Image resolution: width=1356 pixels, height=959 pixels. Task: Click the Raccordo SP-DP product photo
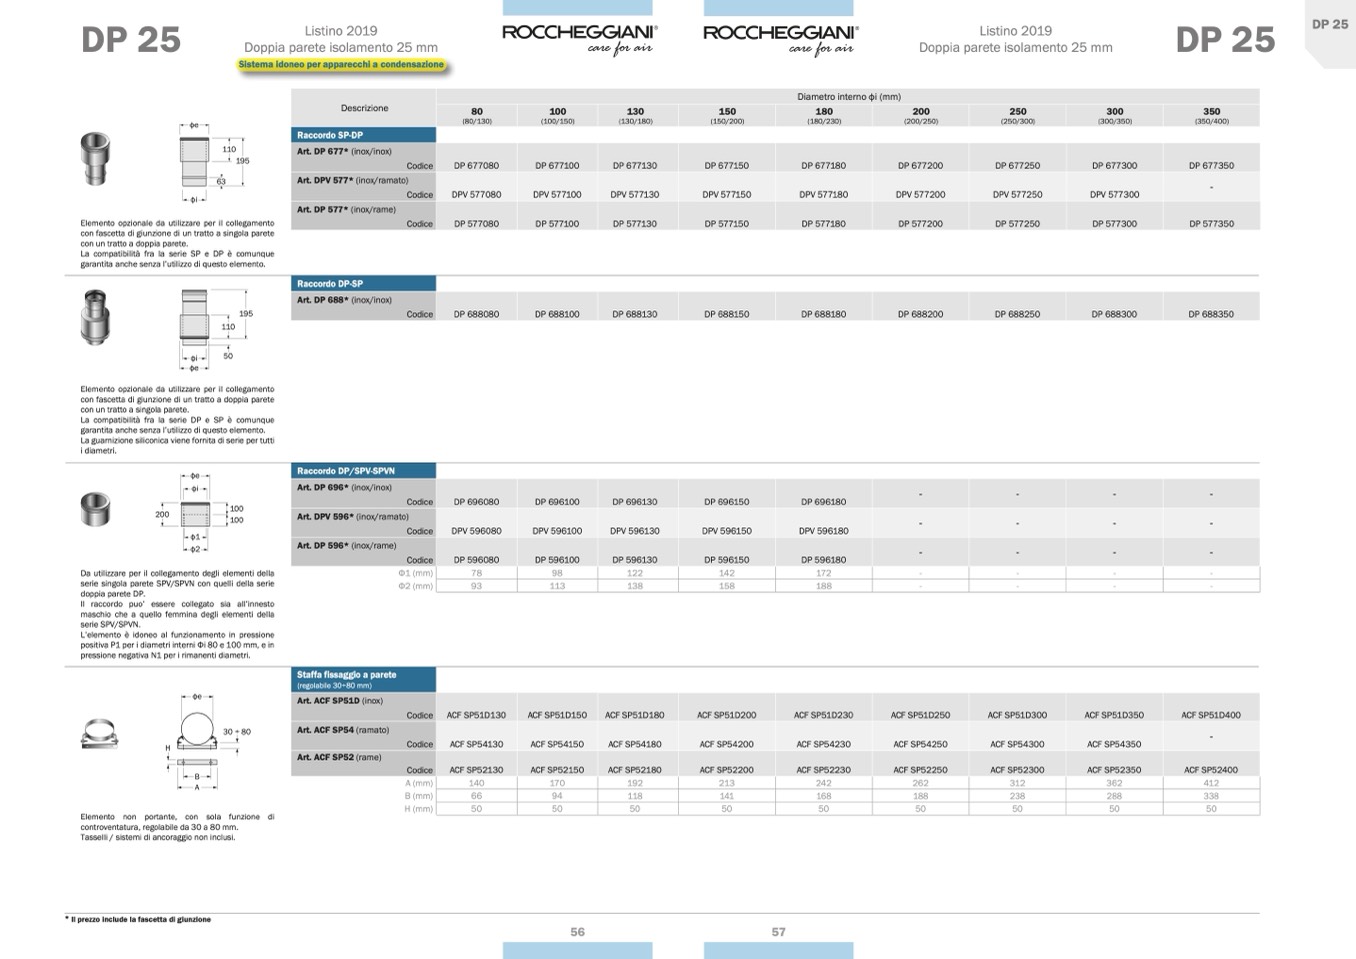click(x=95, y=158)
